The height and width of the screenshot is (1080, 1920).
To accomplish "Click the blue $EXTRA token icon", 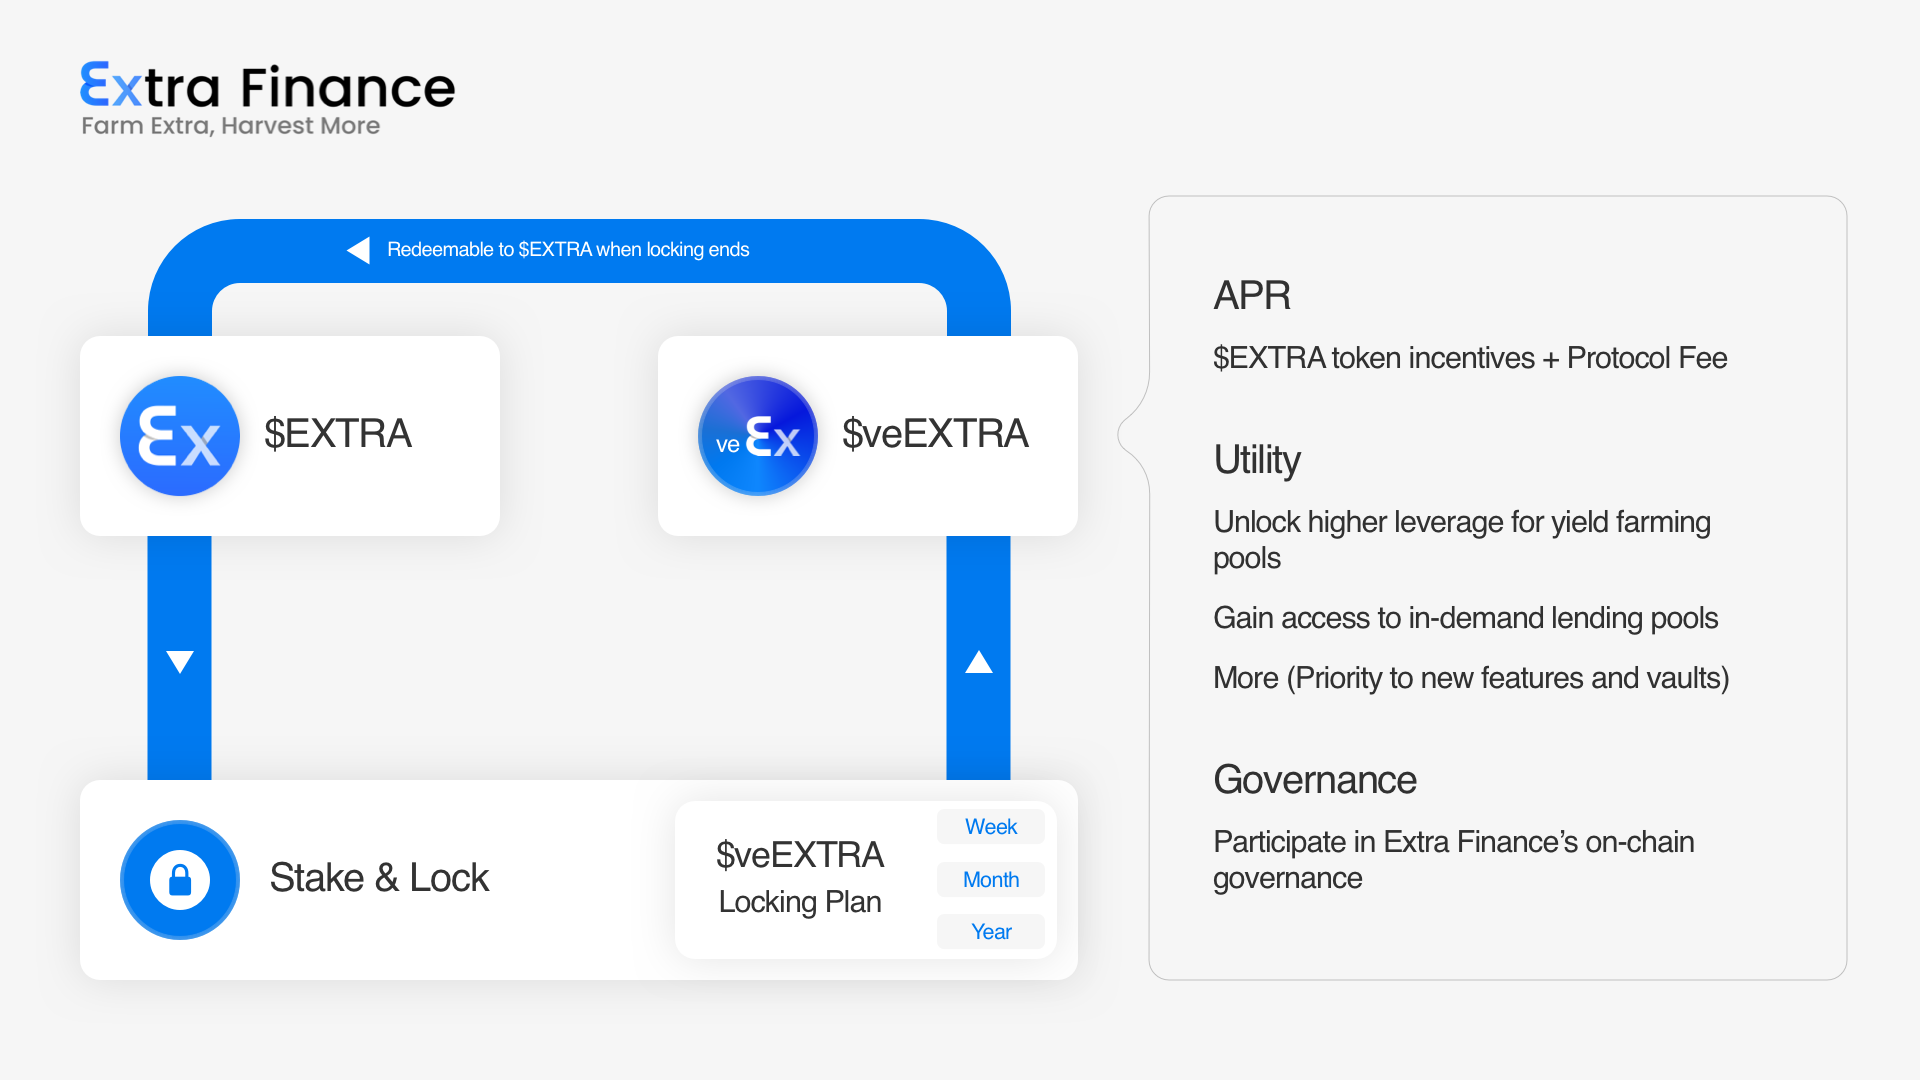I will coord(180,436).
